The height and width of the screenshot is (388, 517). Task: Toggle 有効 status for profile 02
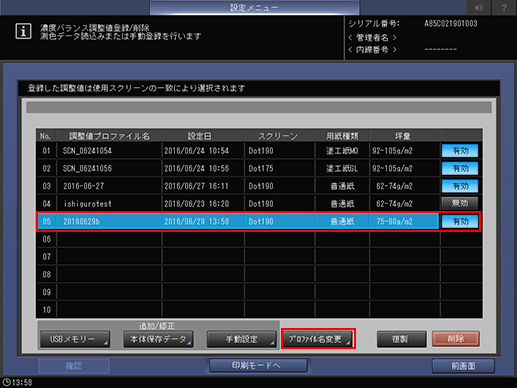460,168
